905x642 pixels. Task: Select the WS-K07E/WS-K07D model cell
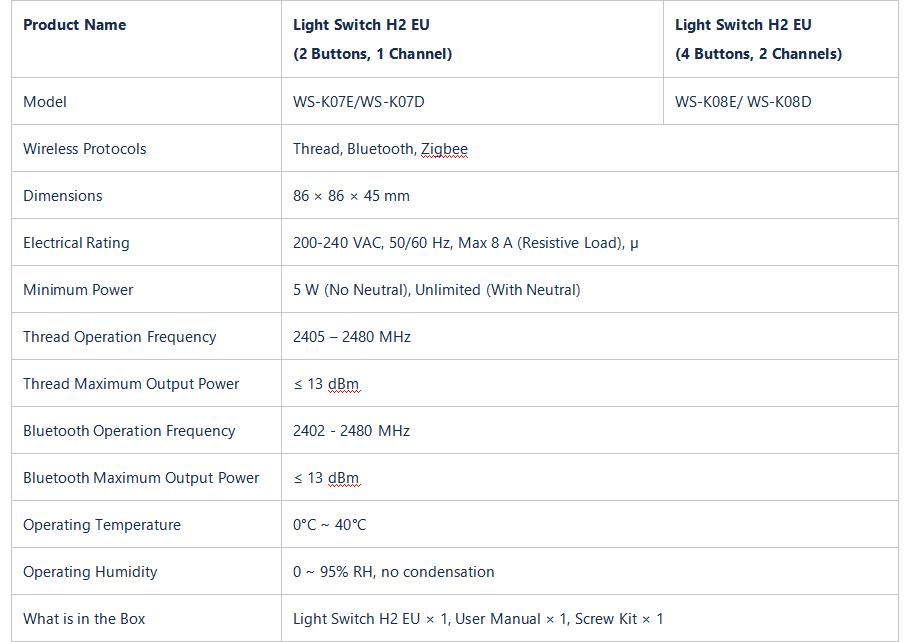(x=366, y=102)
